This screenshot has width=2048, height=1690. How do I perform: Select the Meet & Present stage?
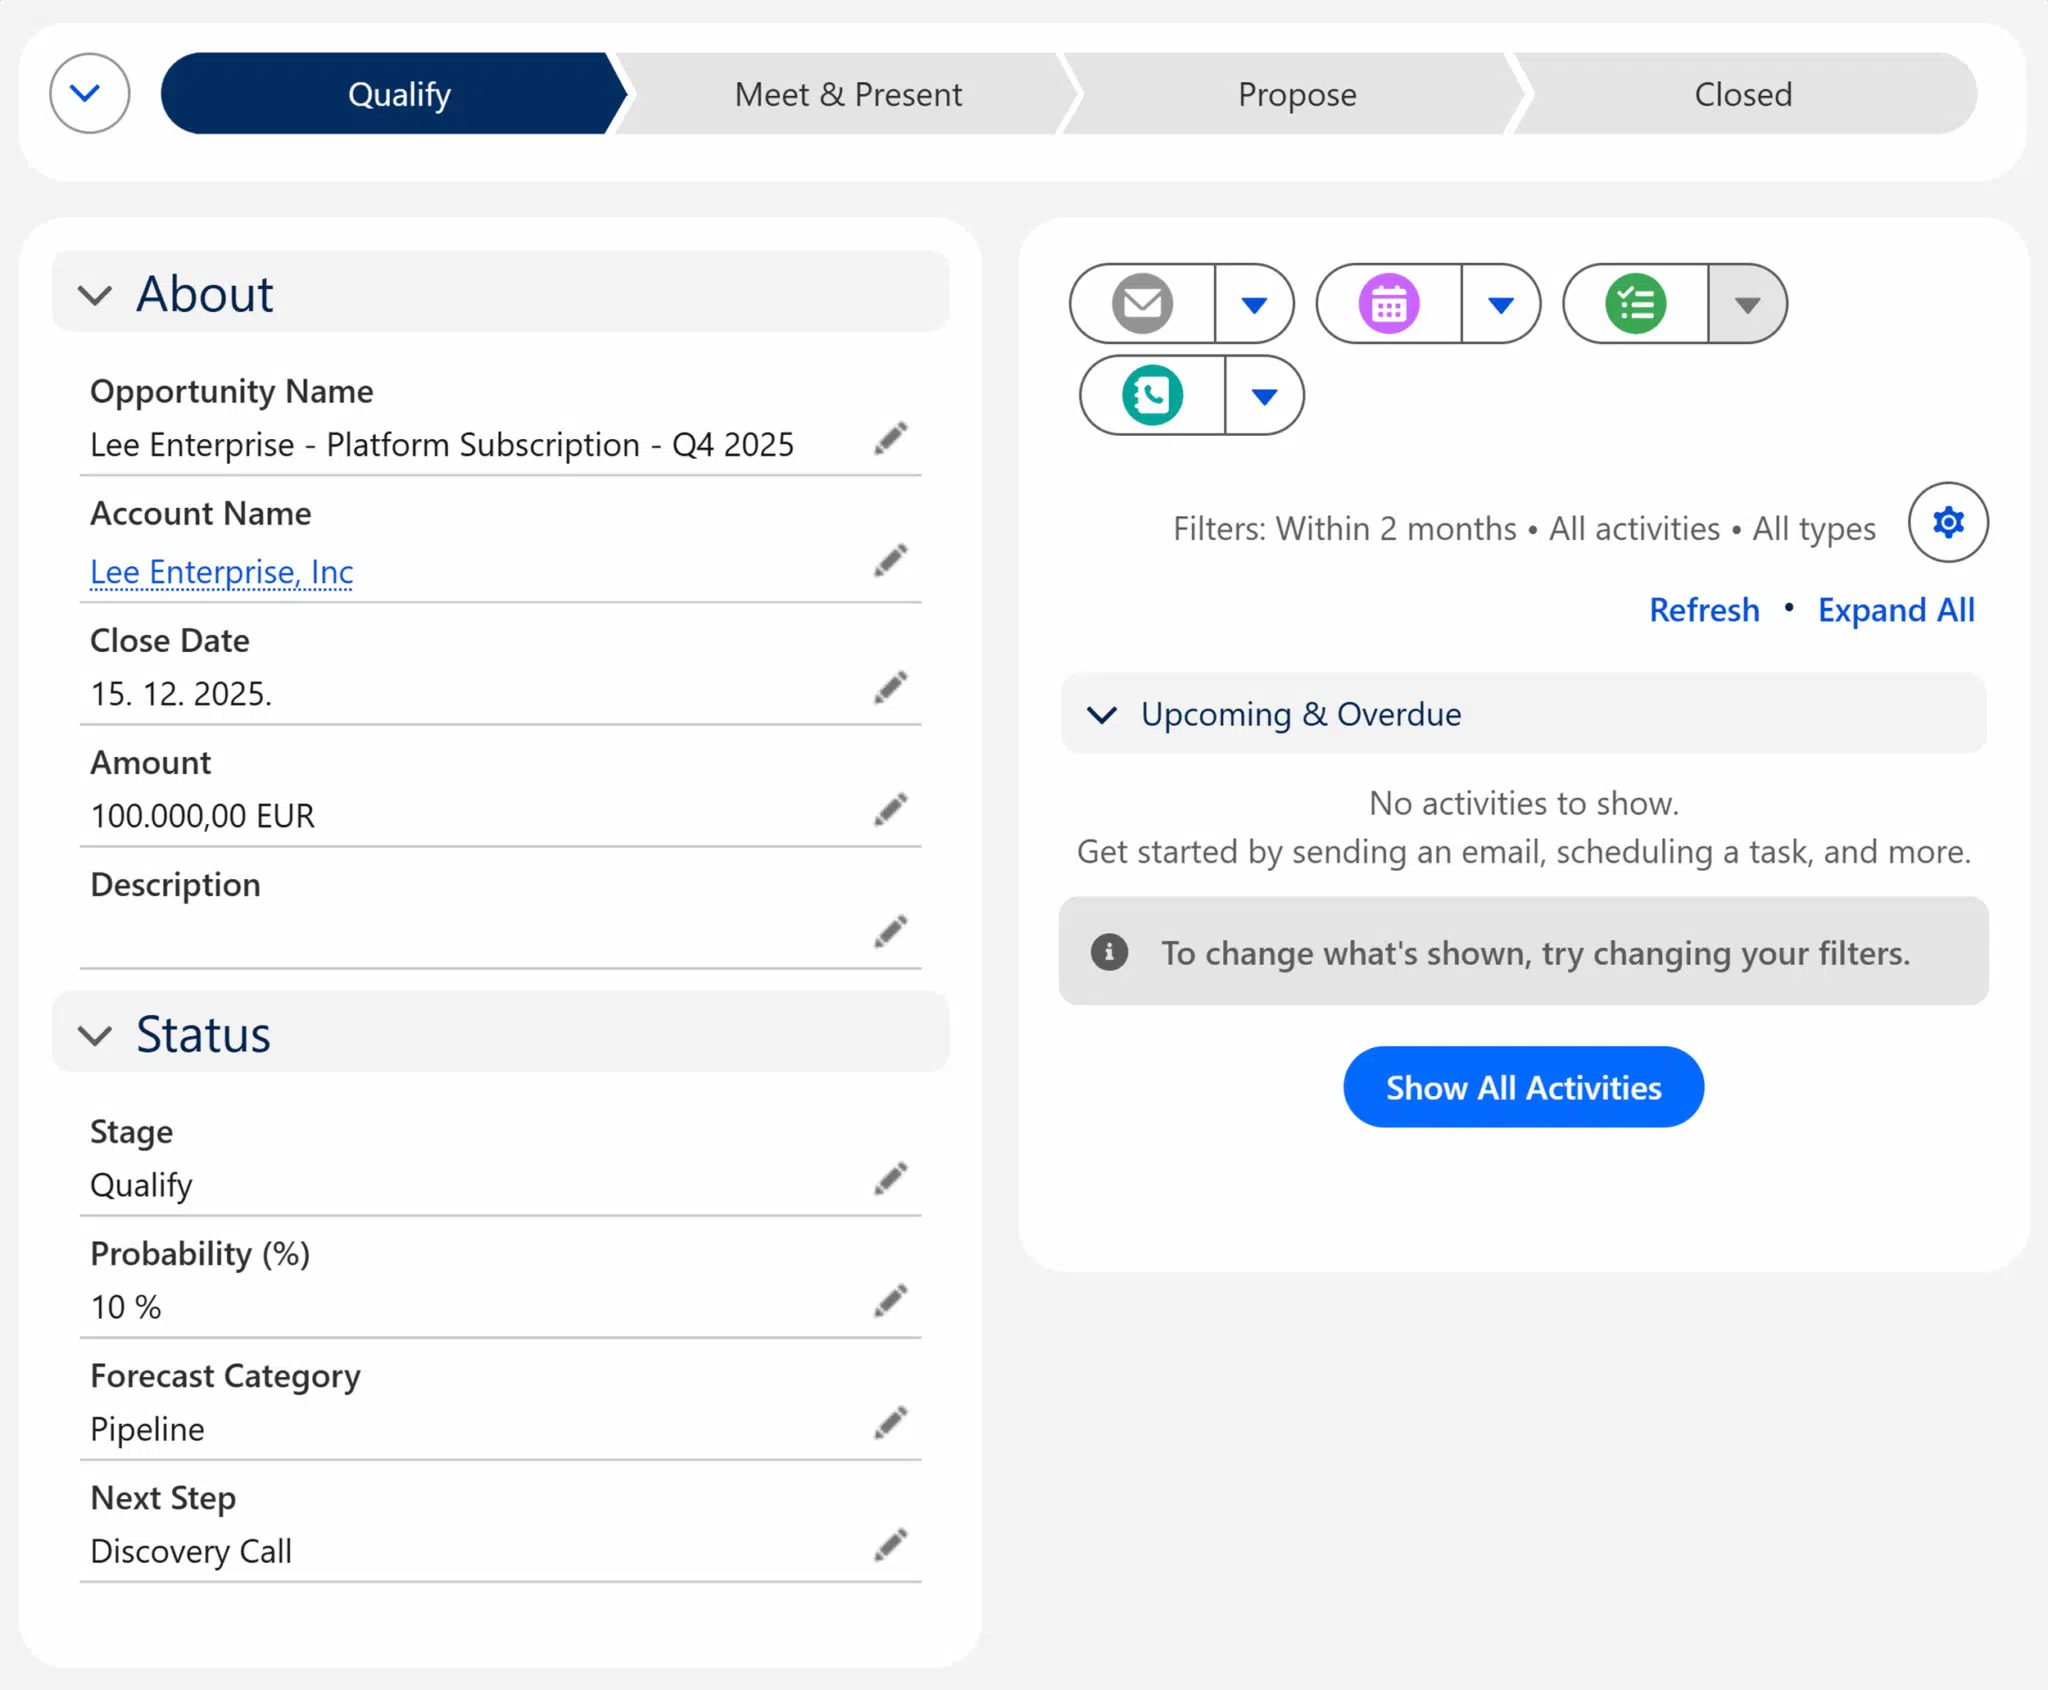tap(848, 93)
